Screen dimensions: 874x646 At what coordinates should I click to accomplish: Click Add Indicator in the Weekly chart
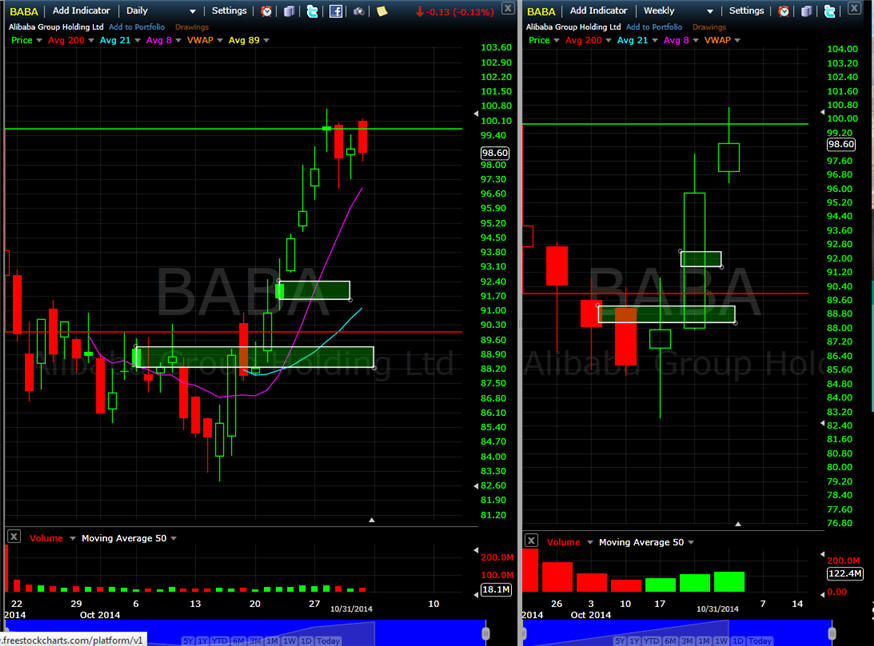coord(599,11)
